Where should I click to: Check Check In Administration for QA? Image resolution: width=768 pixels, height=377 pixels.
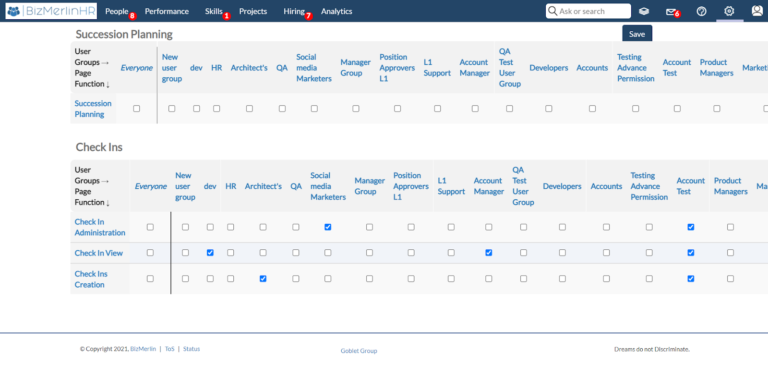296,227
